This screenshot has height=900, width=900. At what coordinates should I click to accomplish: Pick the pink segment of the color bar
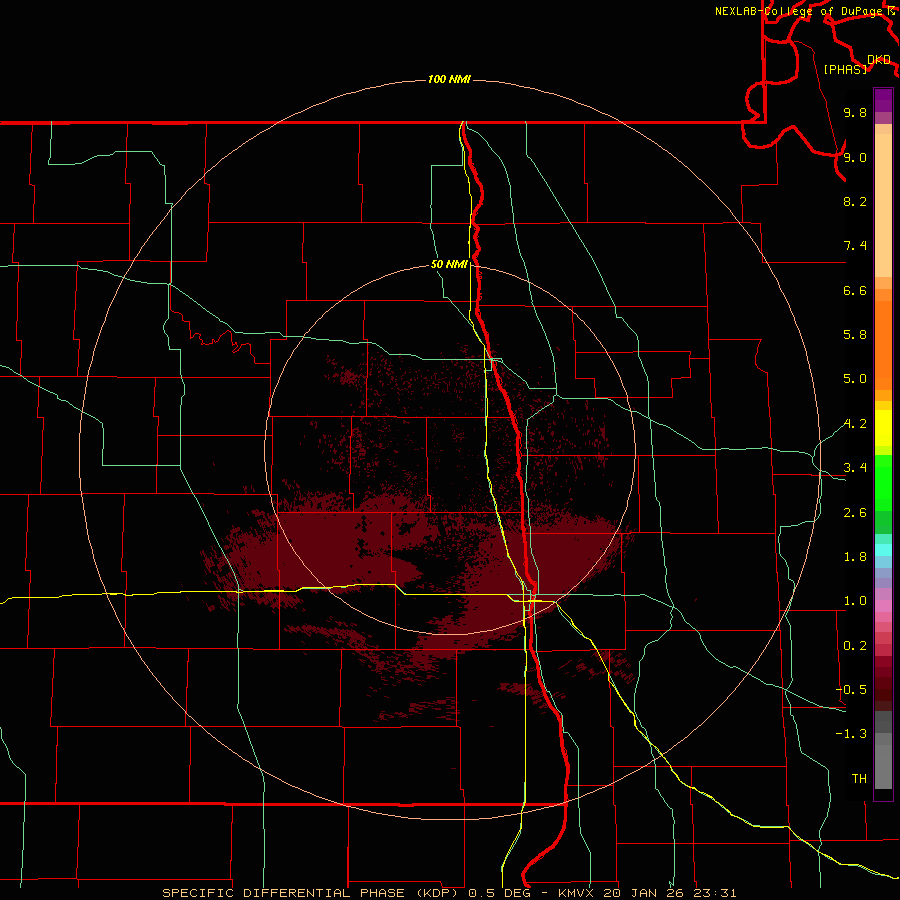click(x=883, y=606)
